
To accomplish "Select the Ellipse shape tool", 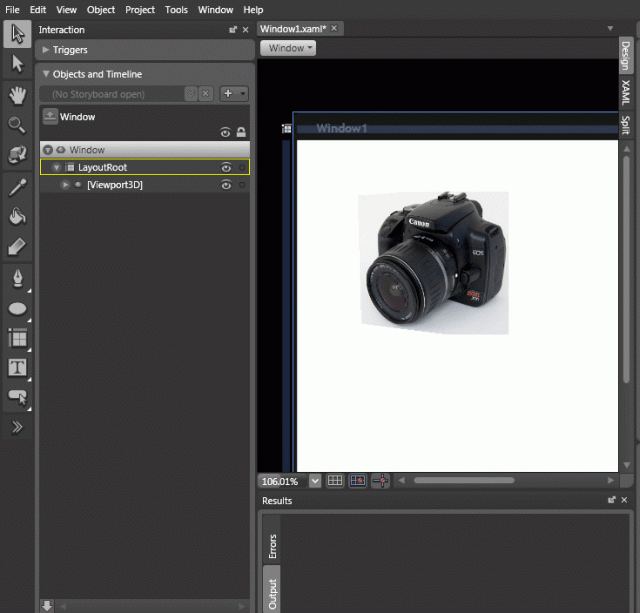I will (17, 308).
